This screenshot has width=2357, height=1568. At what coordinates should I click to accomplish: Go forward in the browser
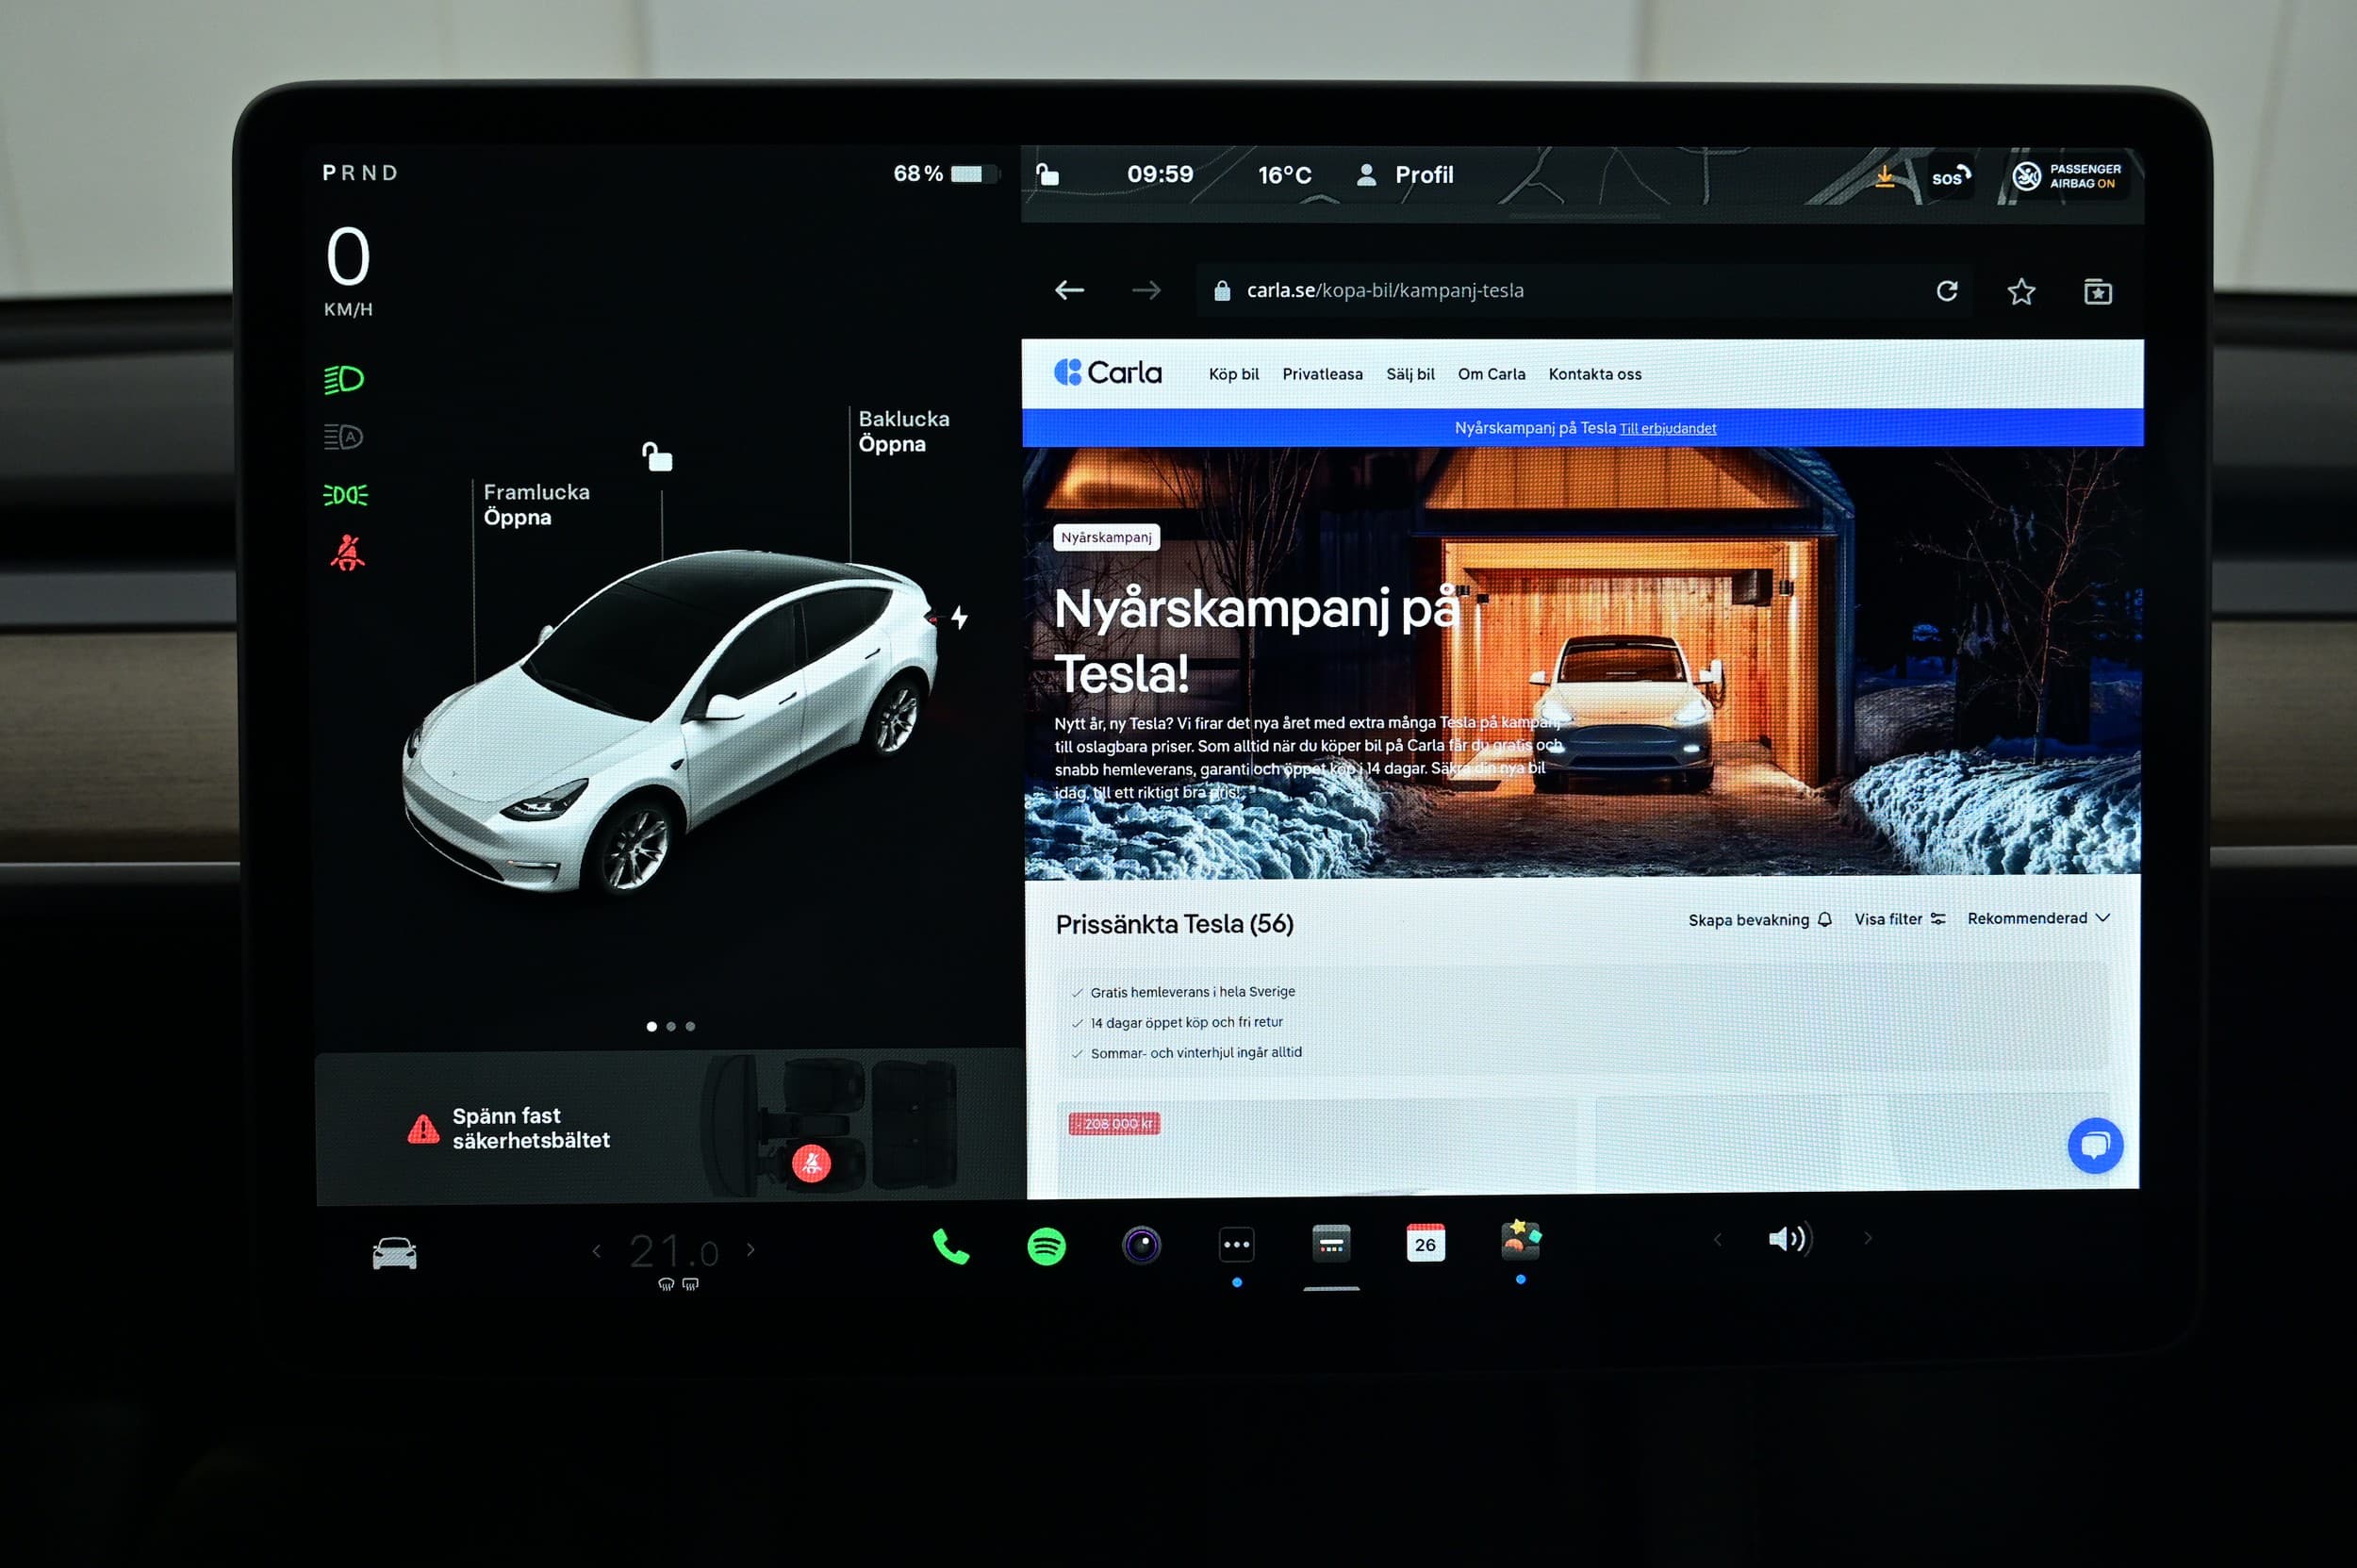[x=1146, y=290]
